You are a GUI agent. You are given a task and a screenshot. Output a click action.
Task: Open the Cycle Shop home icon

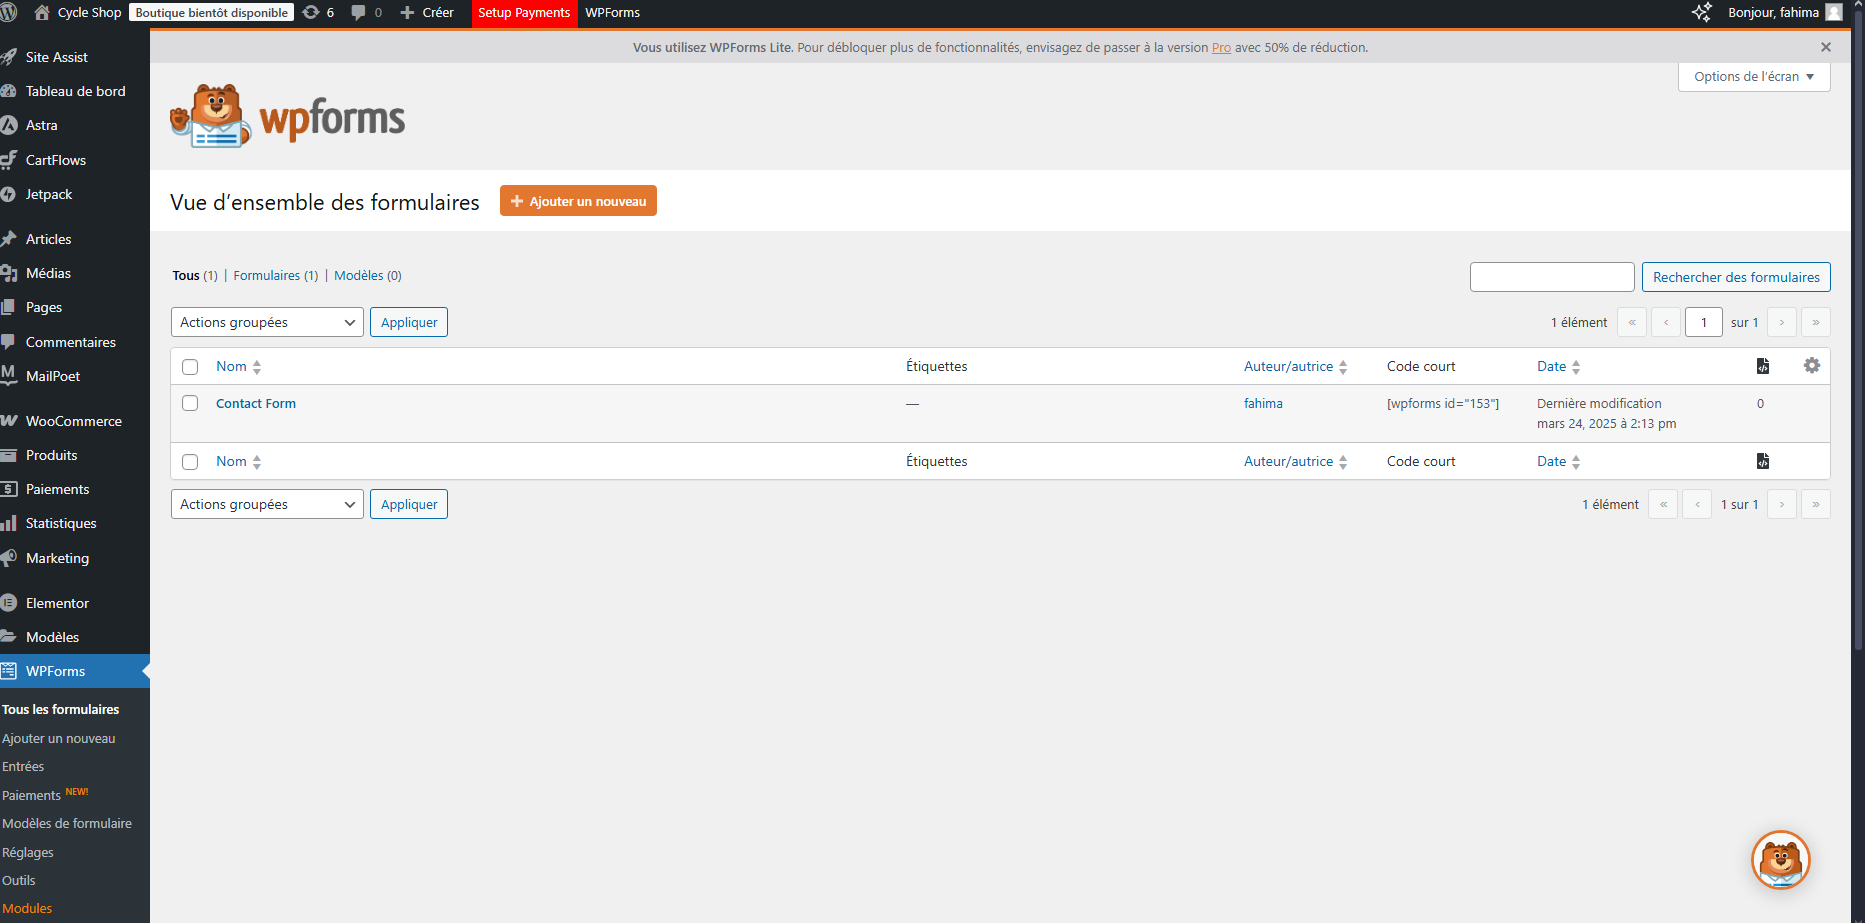(x=42, y=13)
